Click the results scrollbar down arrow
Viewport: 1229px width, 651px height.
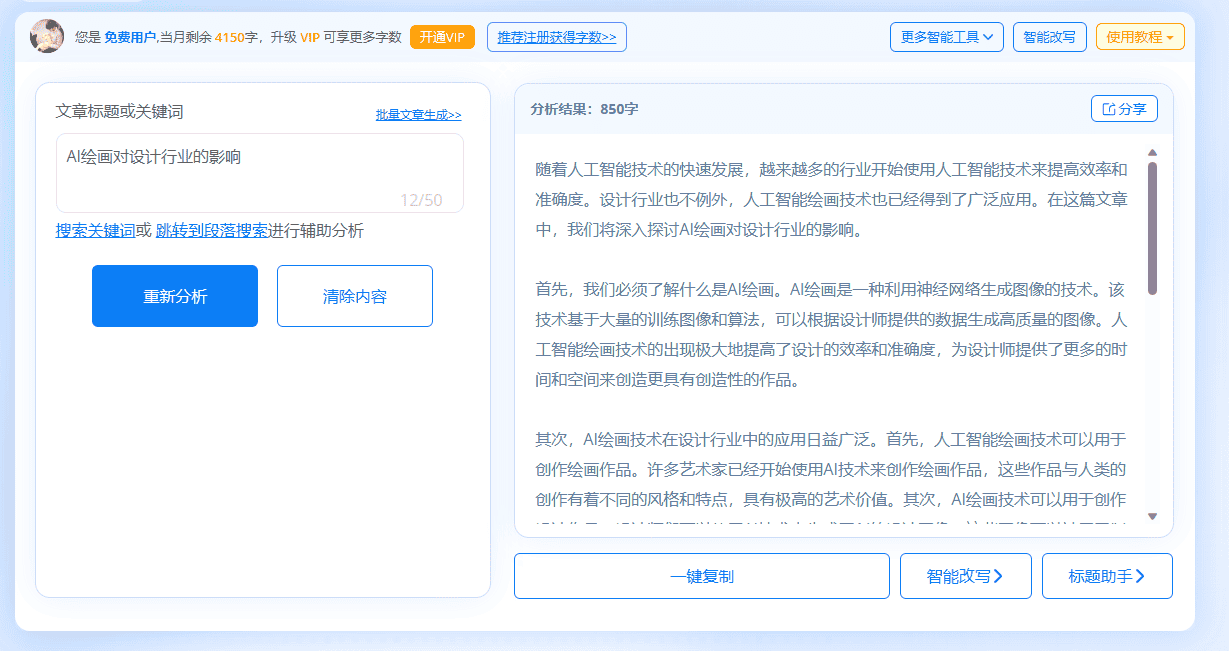coord(1152,517)
